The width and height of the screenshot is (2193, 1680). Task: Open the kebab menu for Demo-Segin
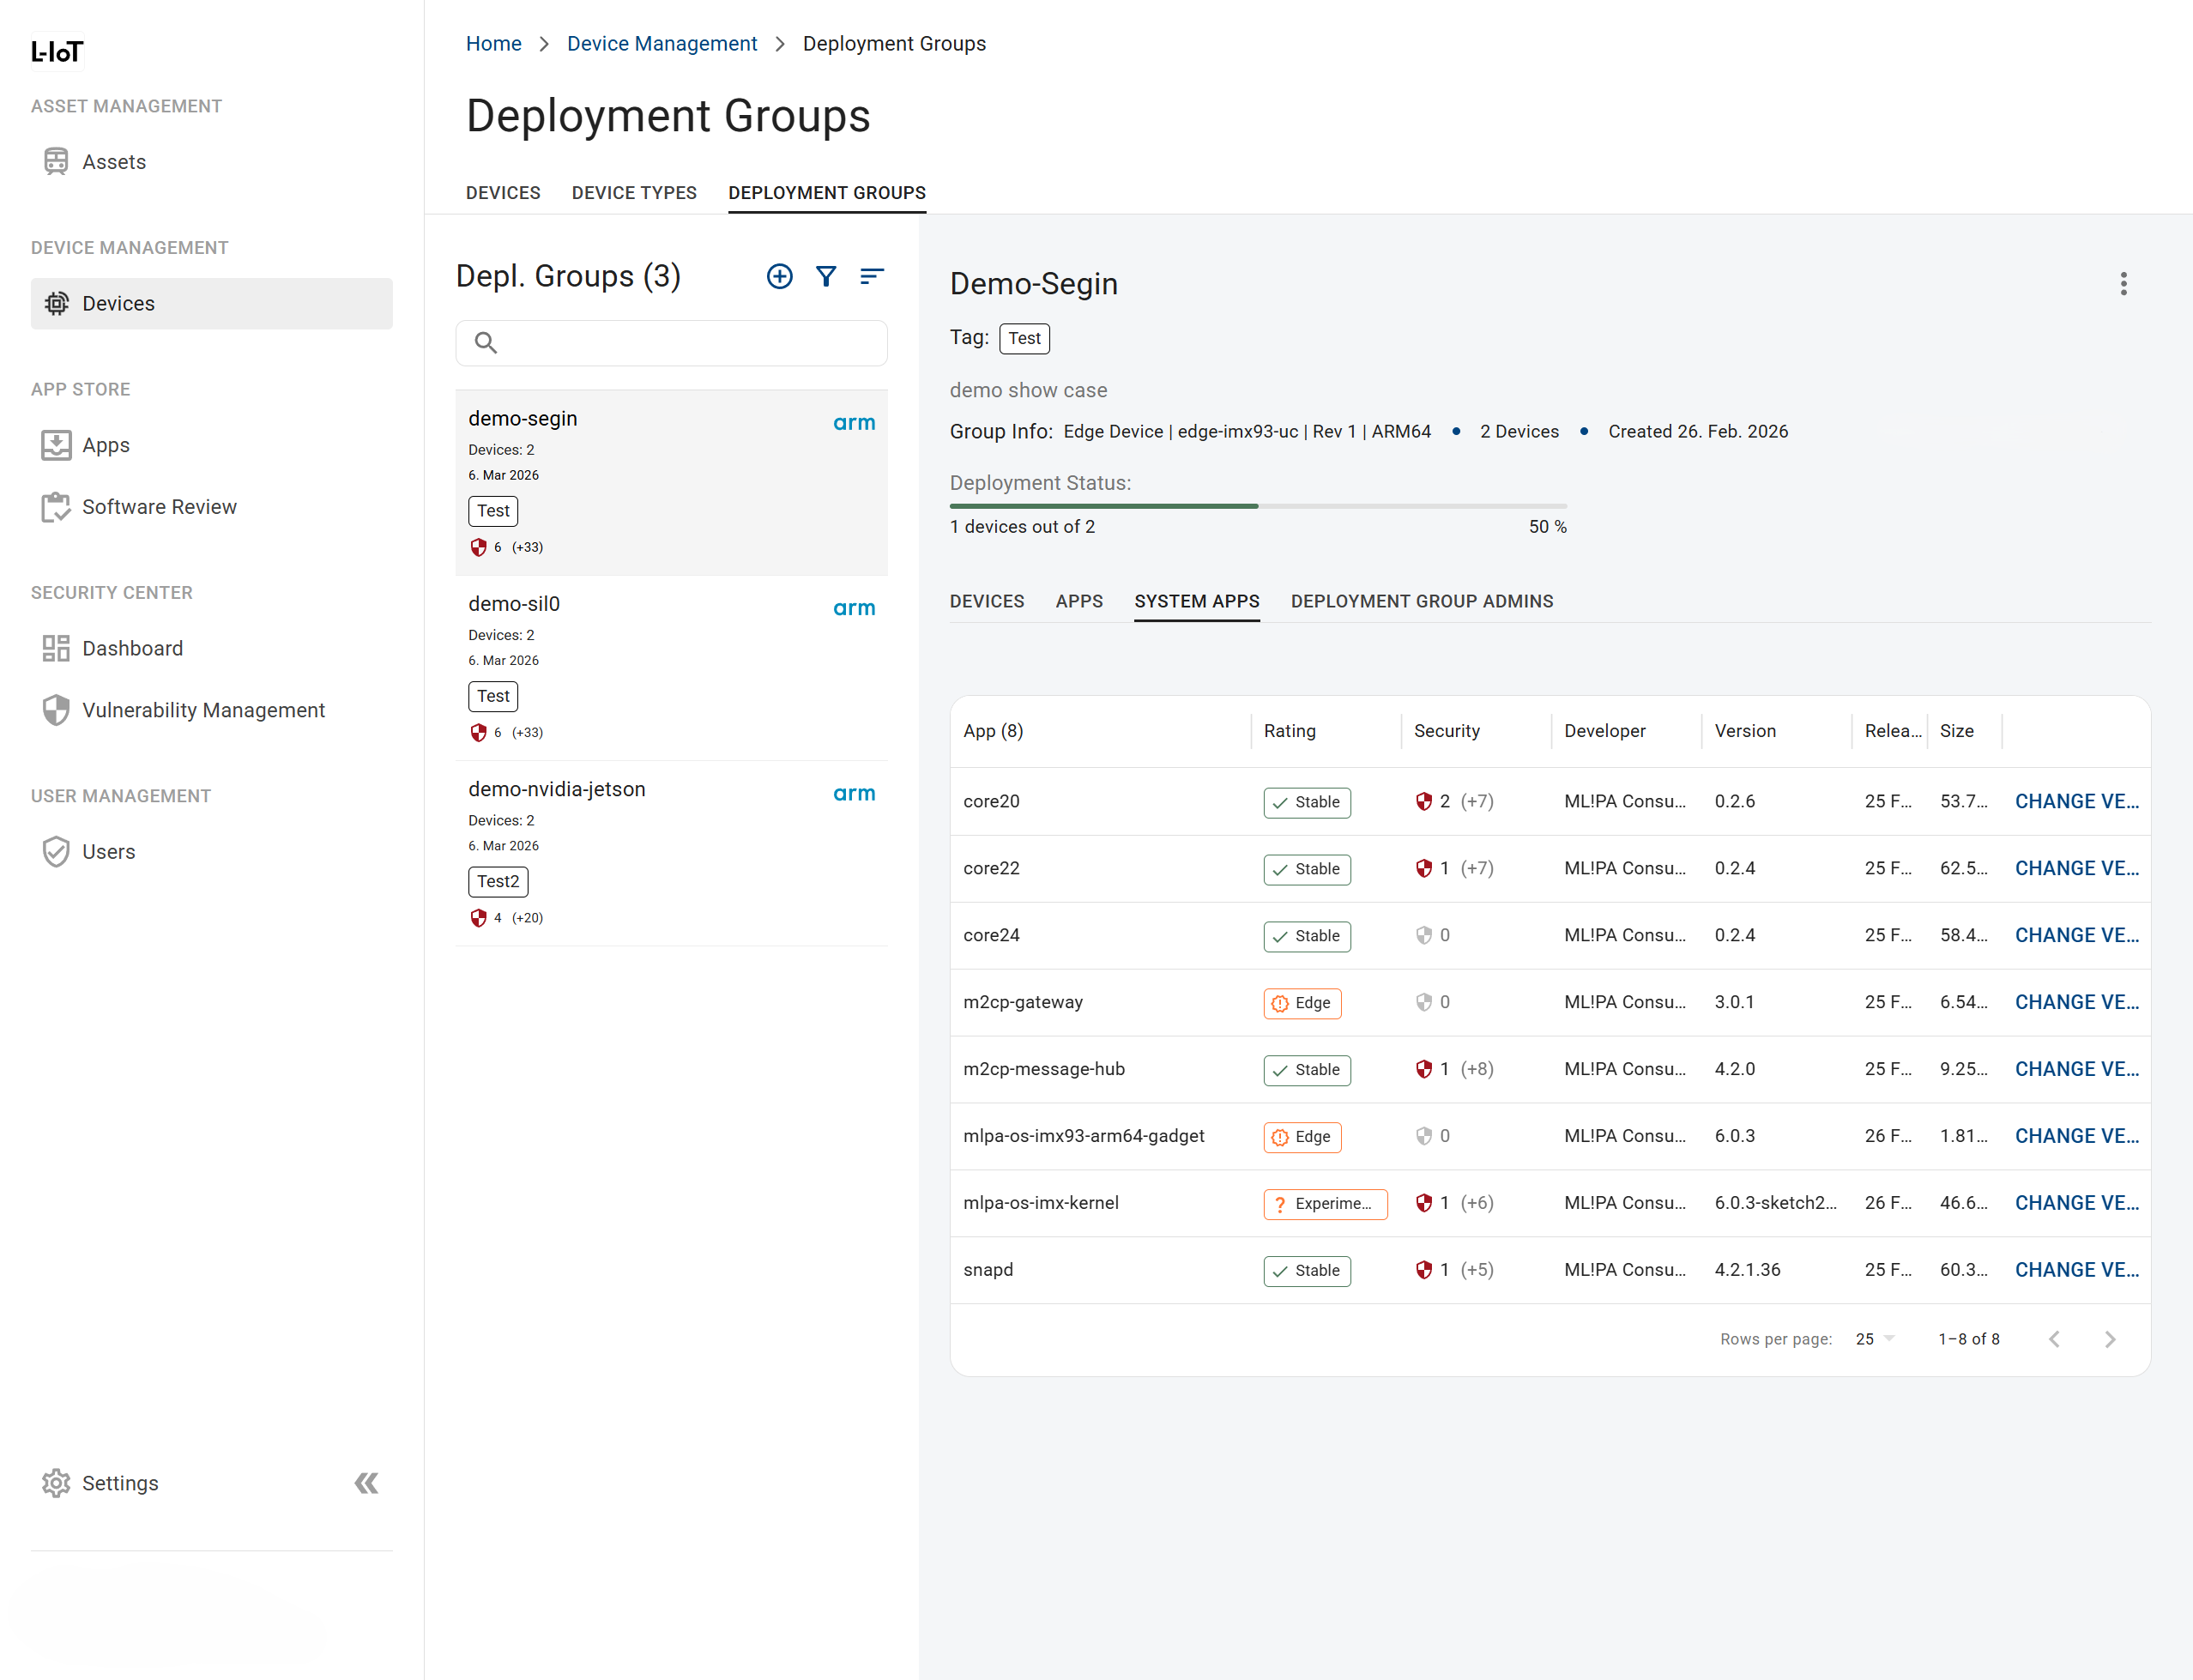tap(2124, 284)
